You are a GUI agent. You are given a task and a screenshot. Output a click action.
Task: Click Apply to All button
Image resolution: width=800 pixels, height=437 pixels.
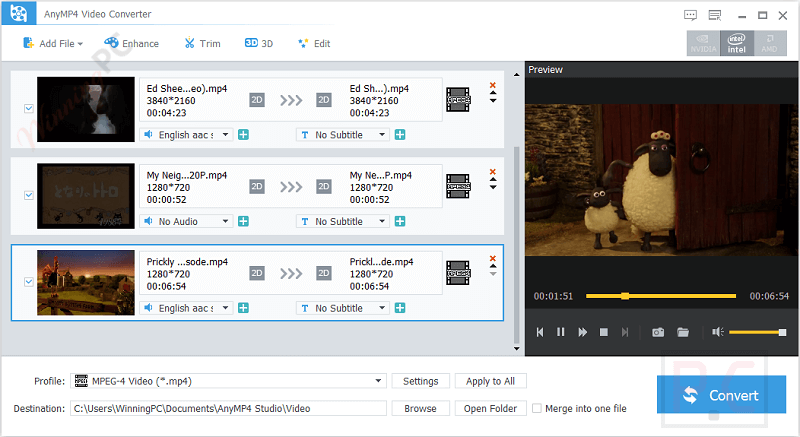point(490,381)
